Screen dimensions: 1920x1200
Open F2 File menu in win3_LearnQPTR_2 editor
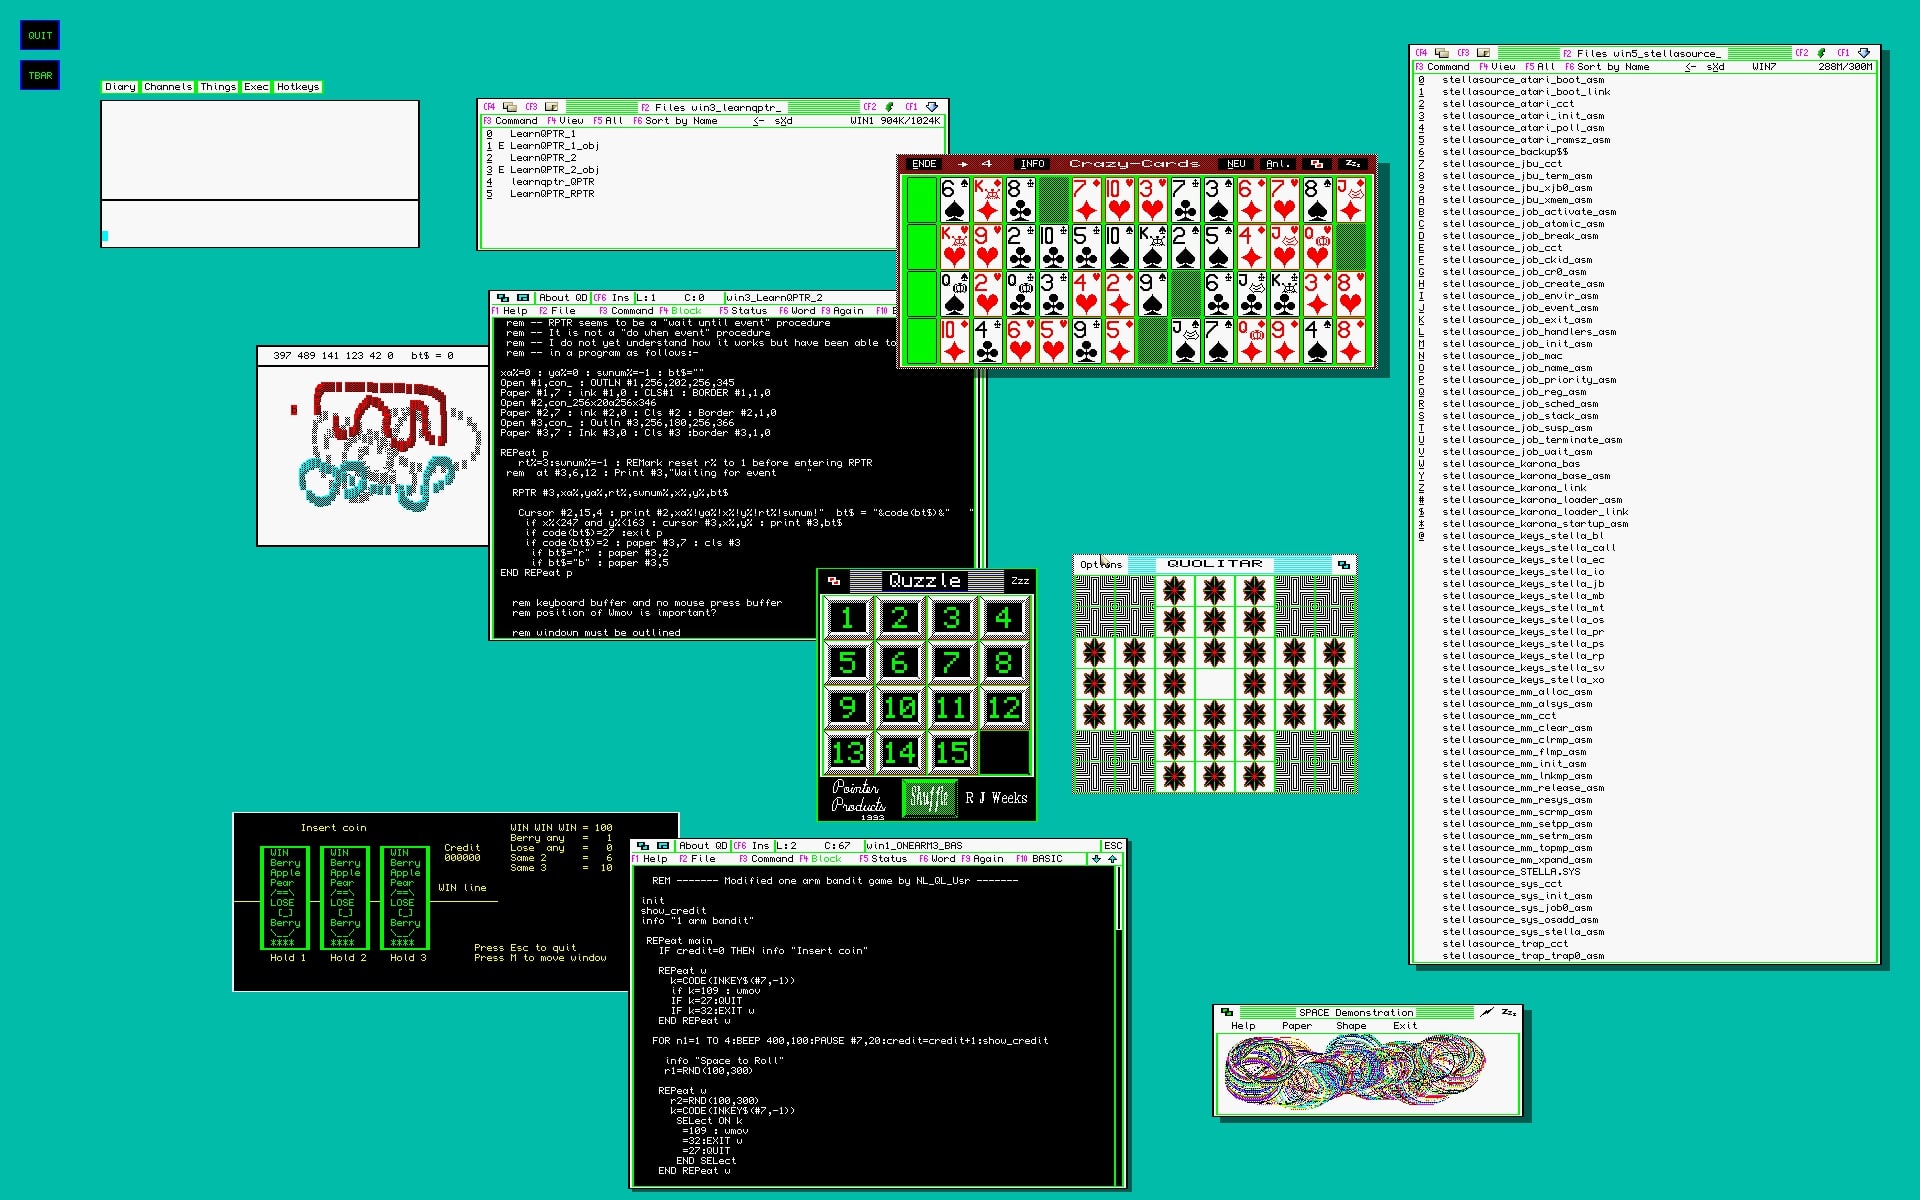coord(557,311)
